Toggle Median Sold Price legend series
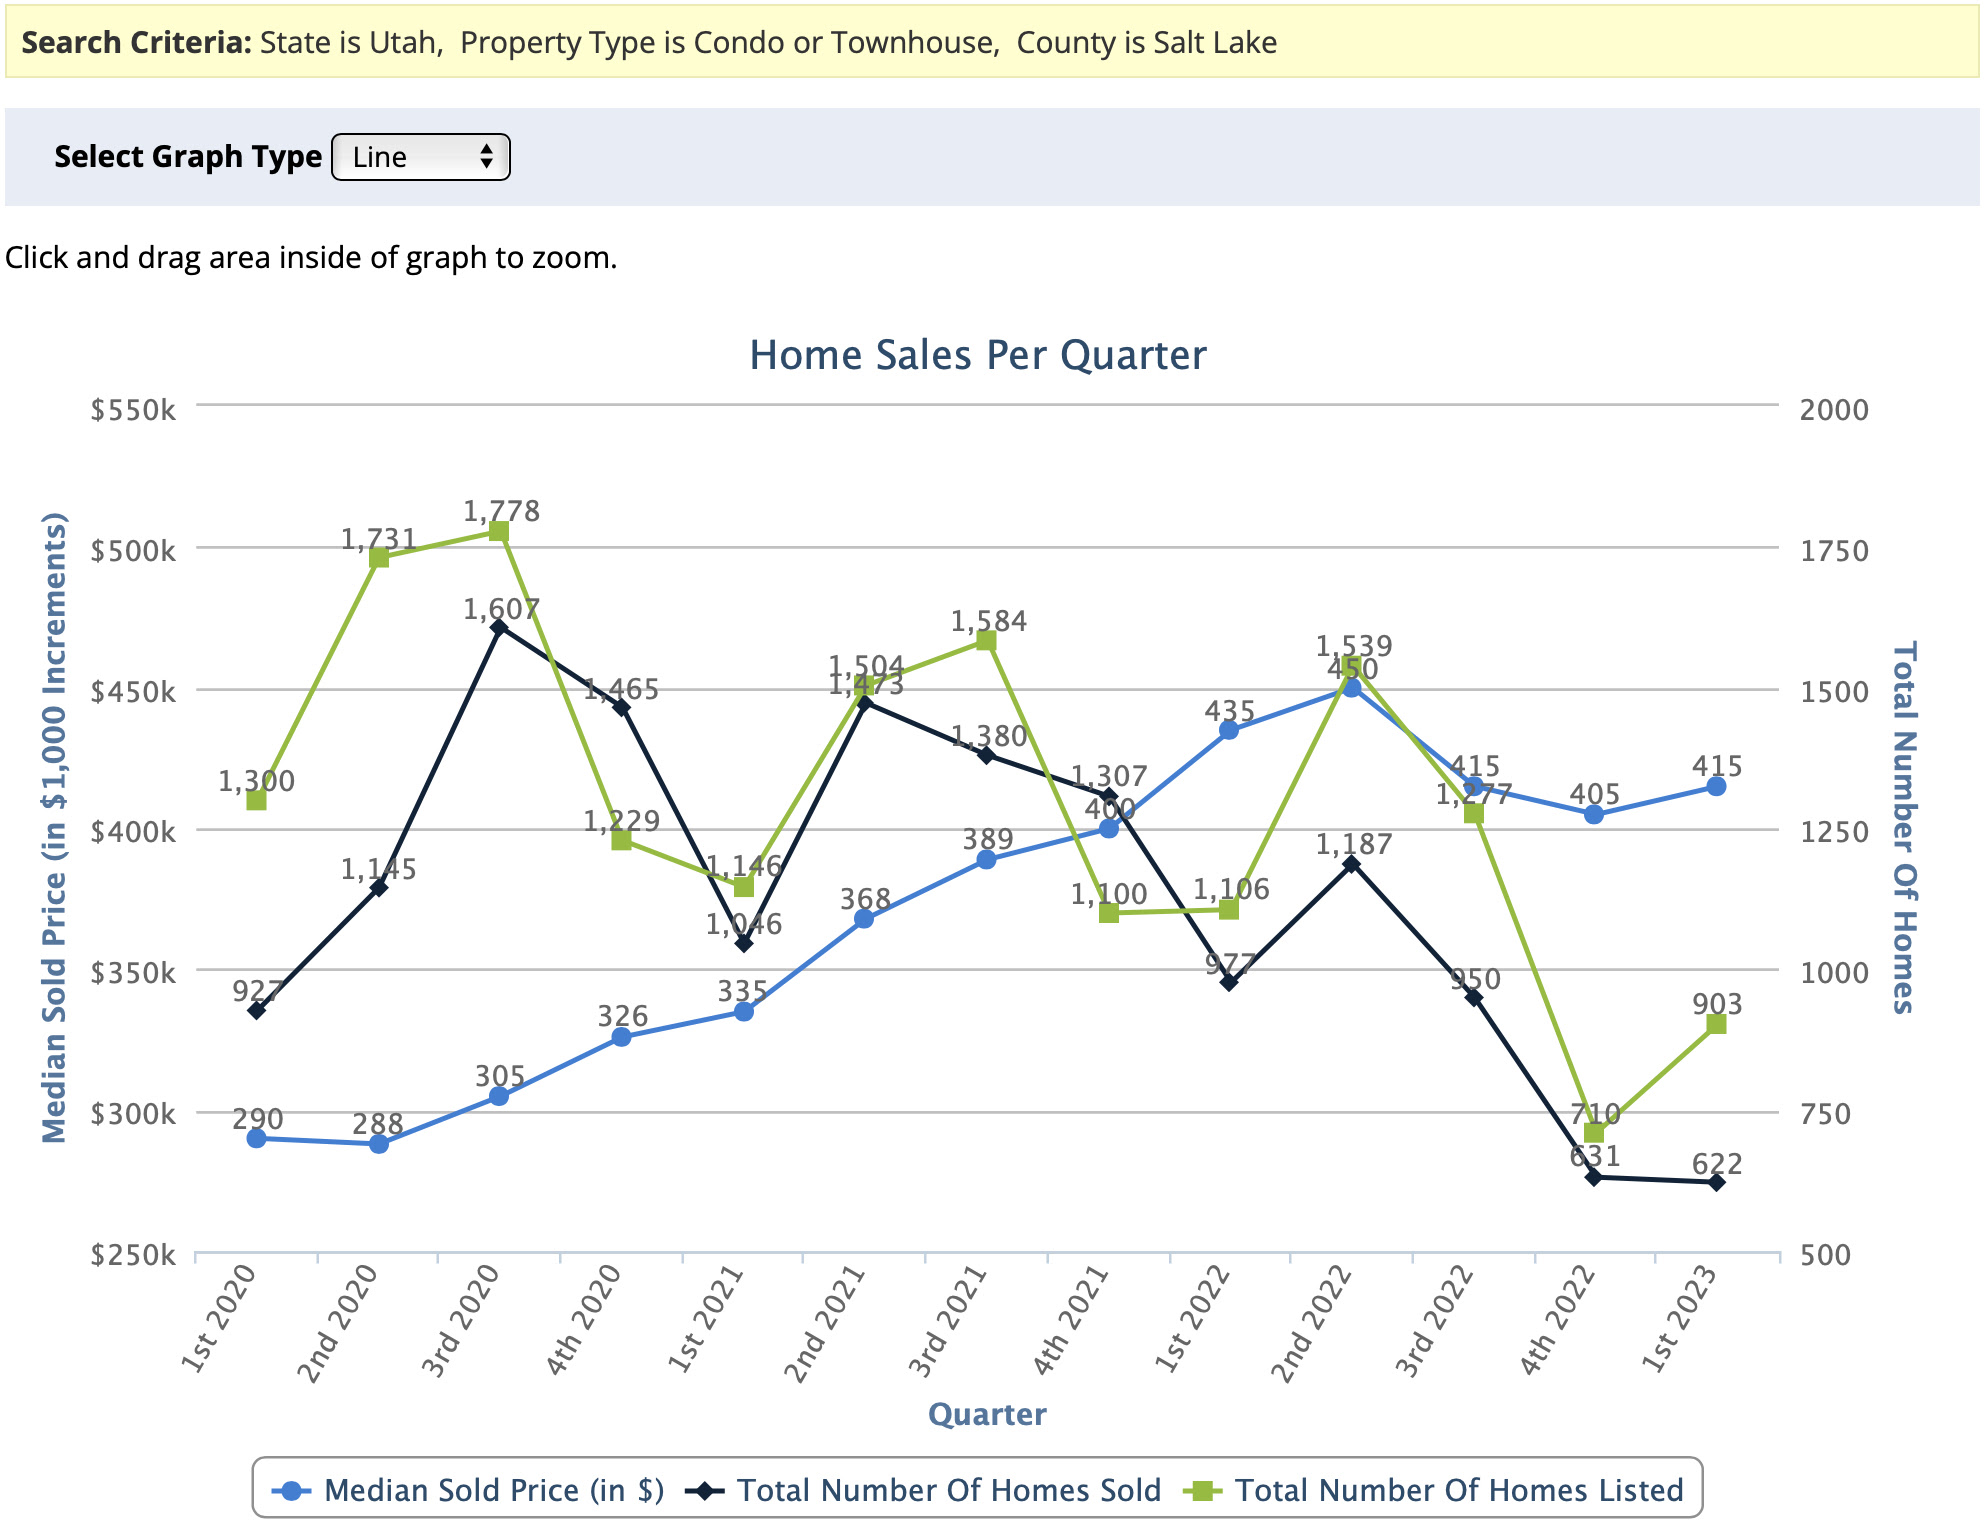 click(x=468, y=1490)
